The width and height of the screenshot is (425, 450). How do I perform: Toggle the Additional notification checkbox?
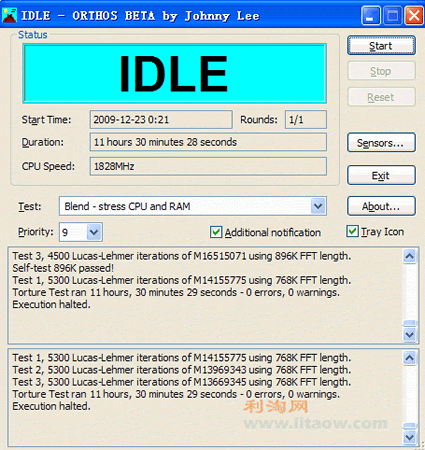point(216,232)
